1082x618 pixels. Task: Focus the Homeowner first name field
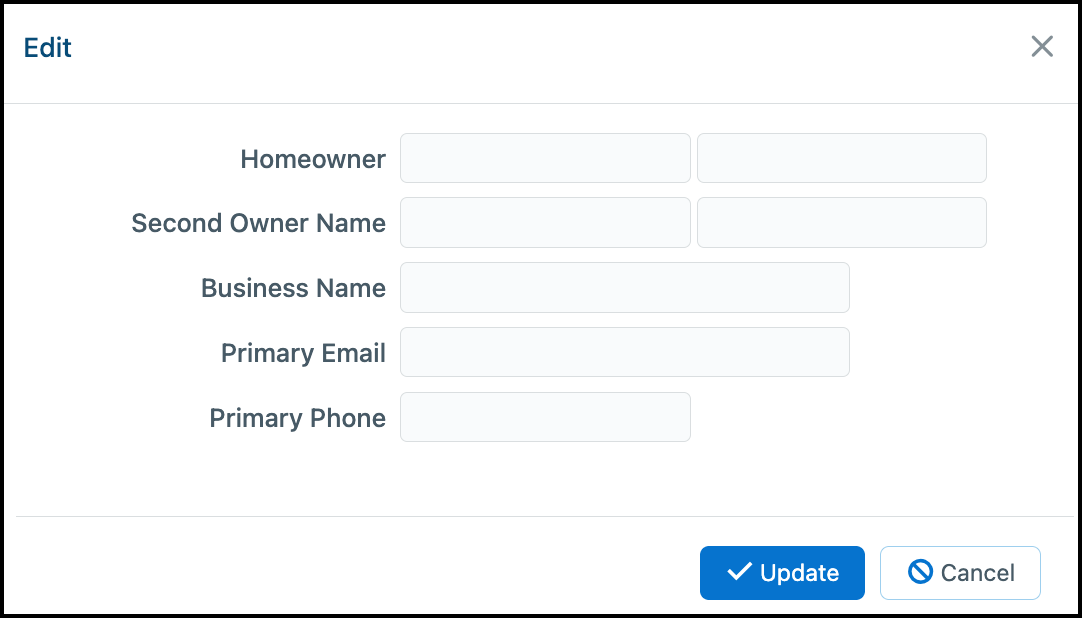click(x=545, y=158)
